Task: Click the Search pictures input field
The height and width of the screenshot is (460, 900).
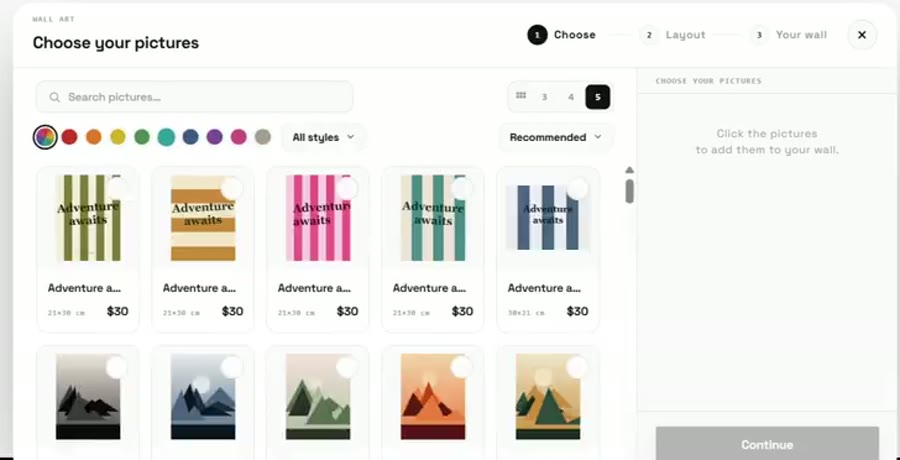Action: [195, 97]
